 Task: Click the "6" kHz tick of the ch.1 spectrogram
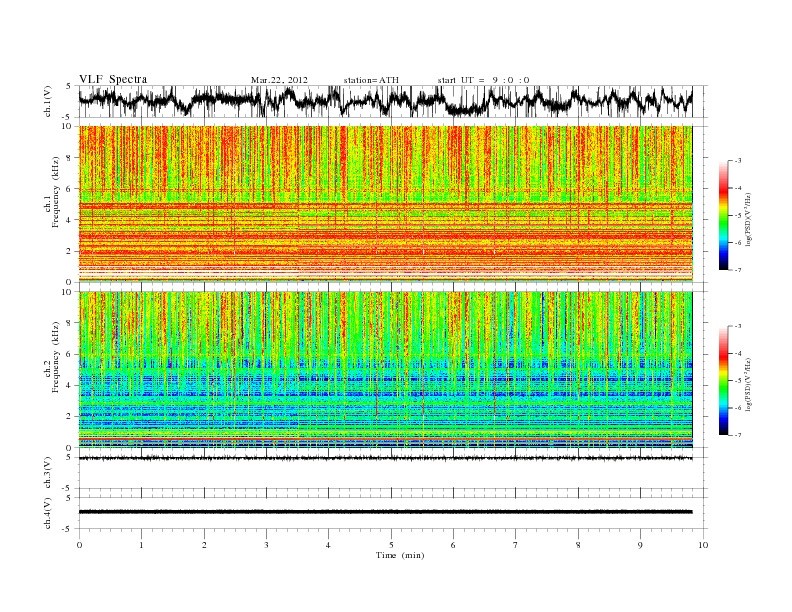70,189
